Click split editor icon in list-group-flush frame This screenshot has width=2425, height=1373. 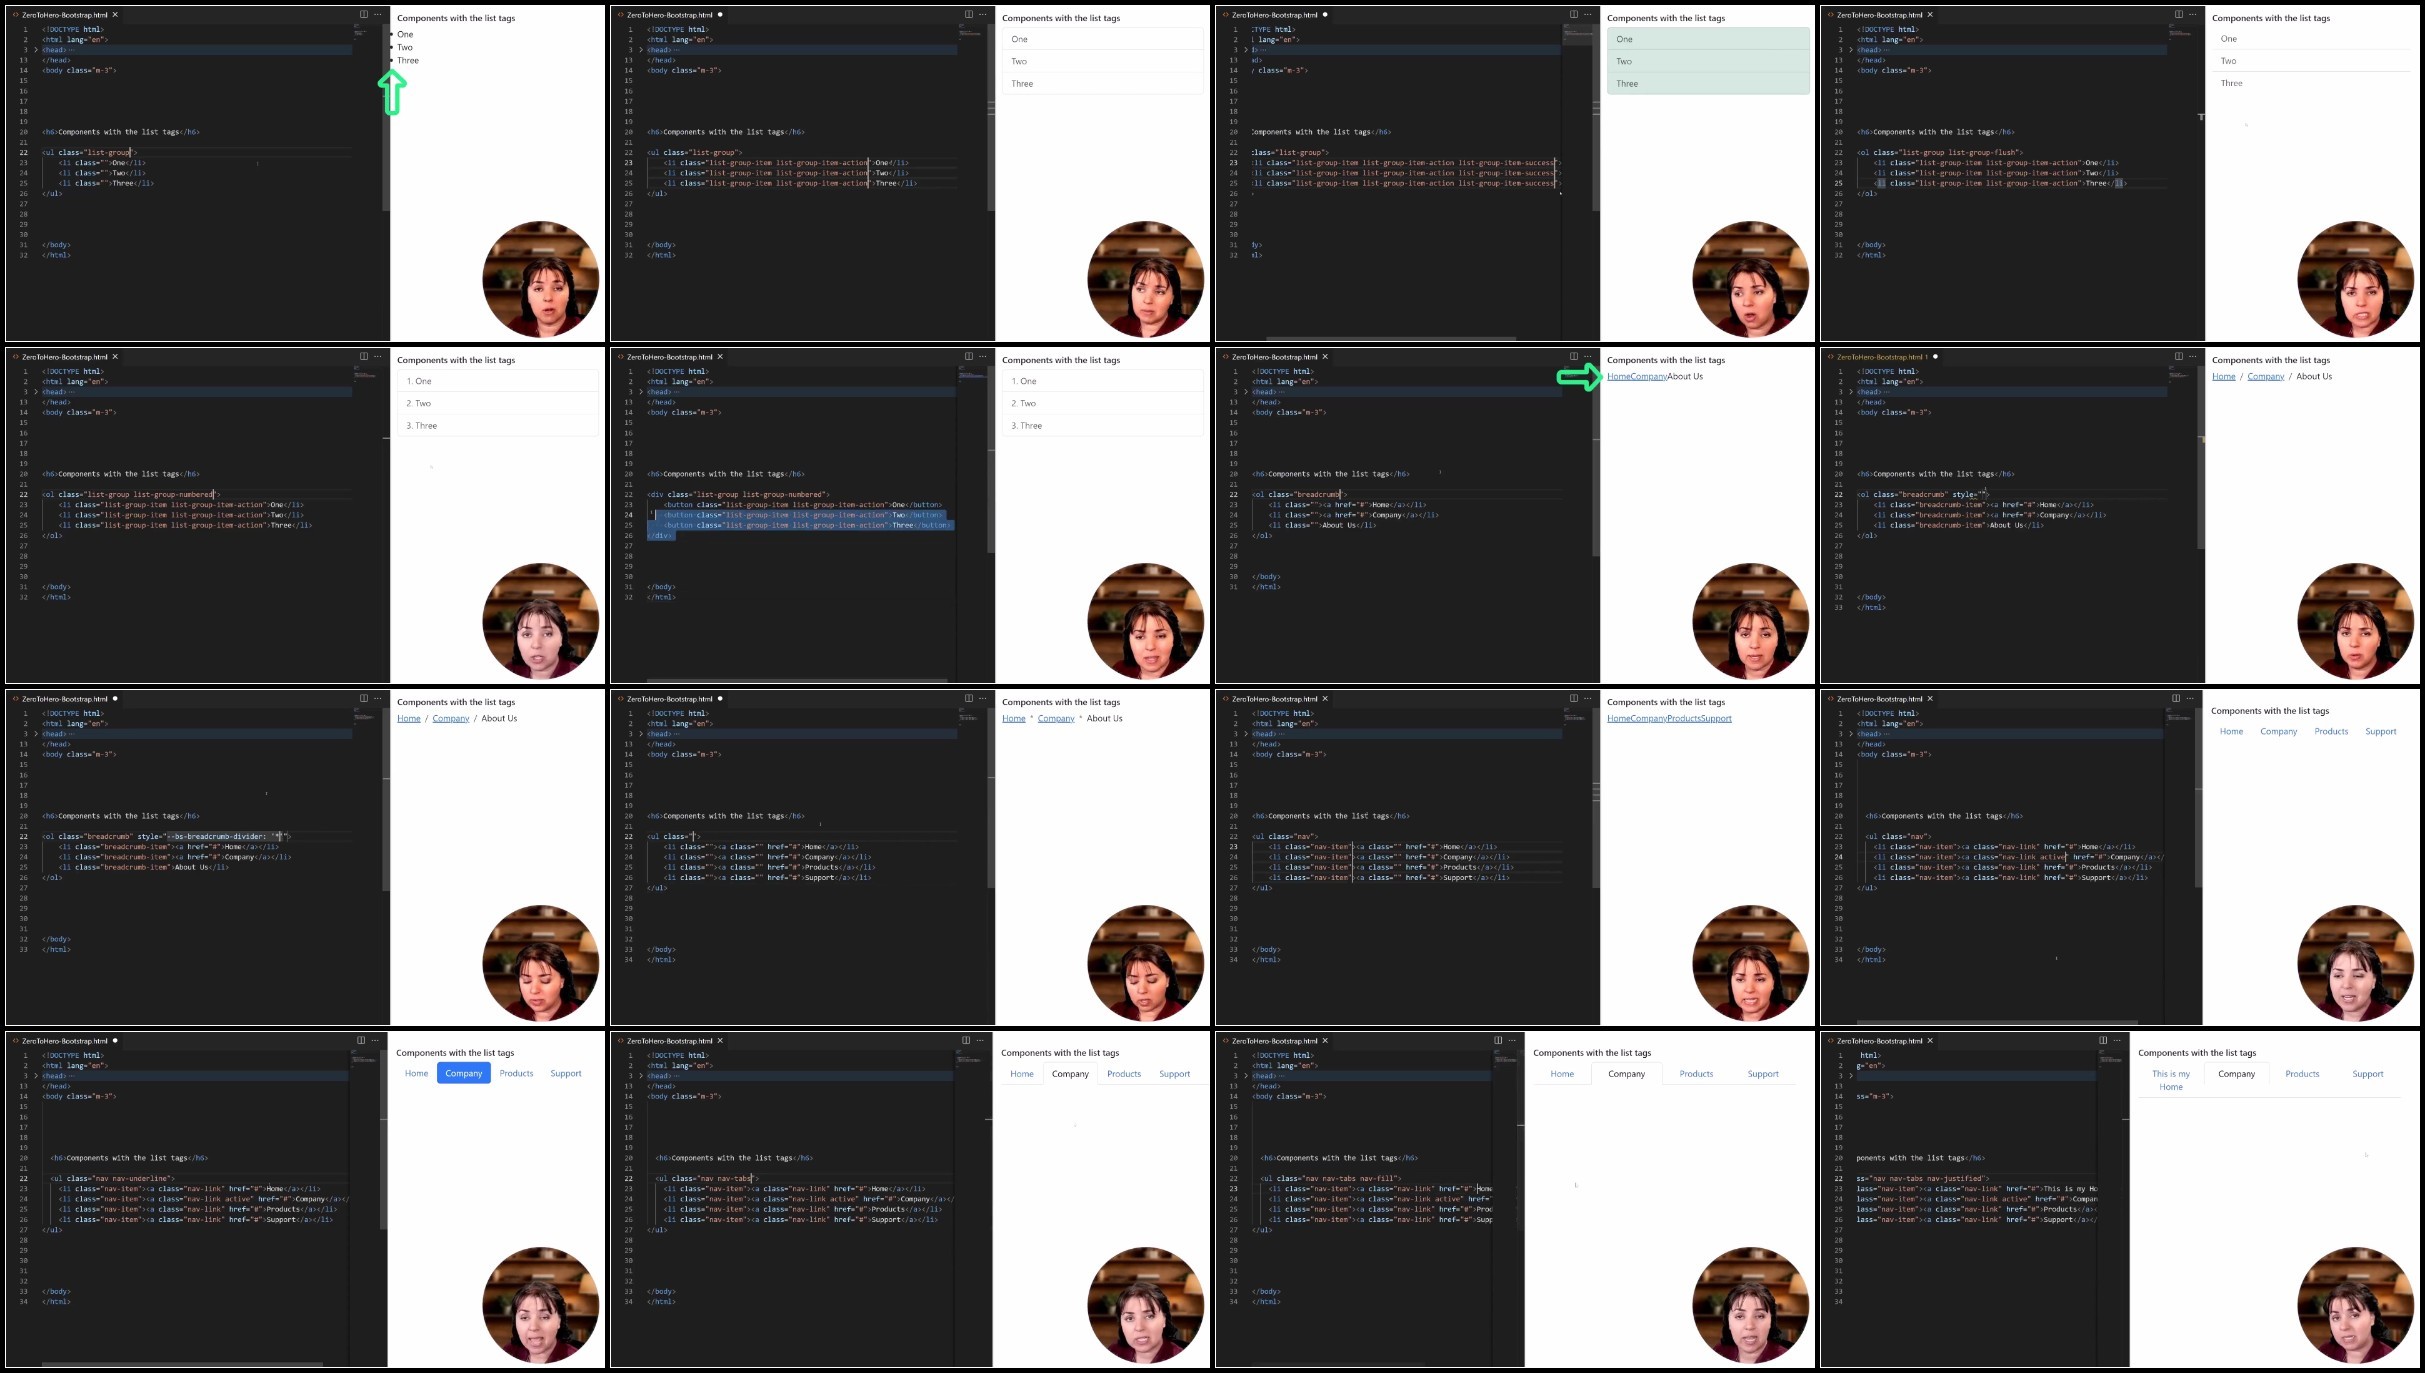2178,15
